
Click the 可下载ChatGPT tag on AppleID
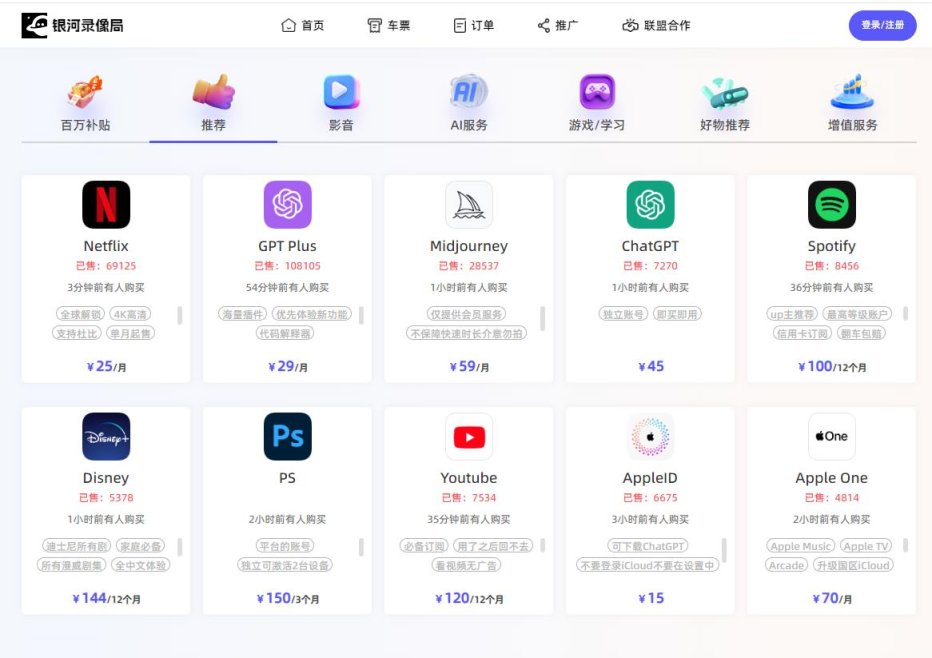(x=647, y=546)
